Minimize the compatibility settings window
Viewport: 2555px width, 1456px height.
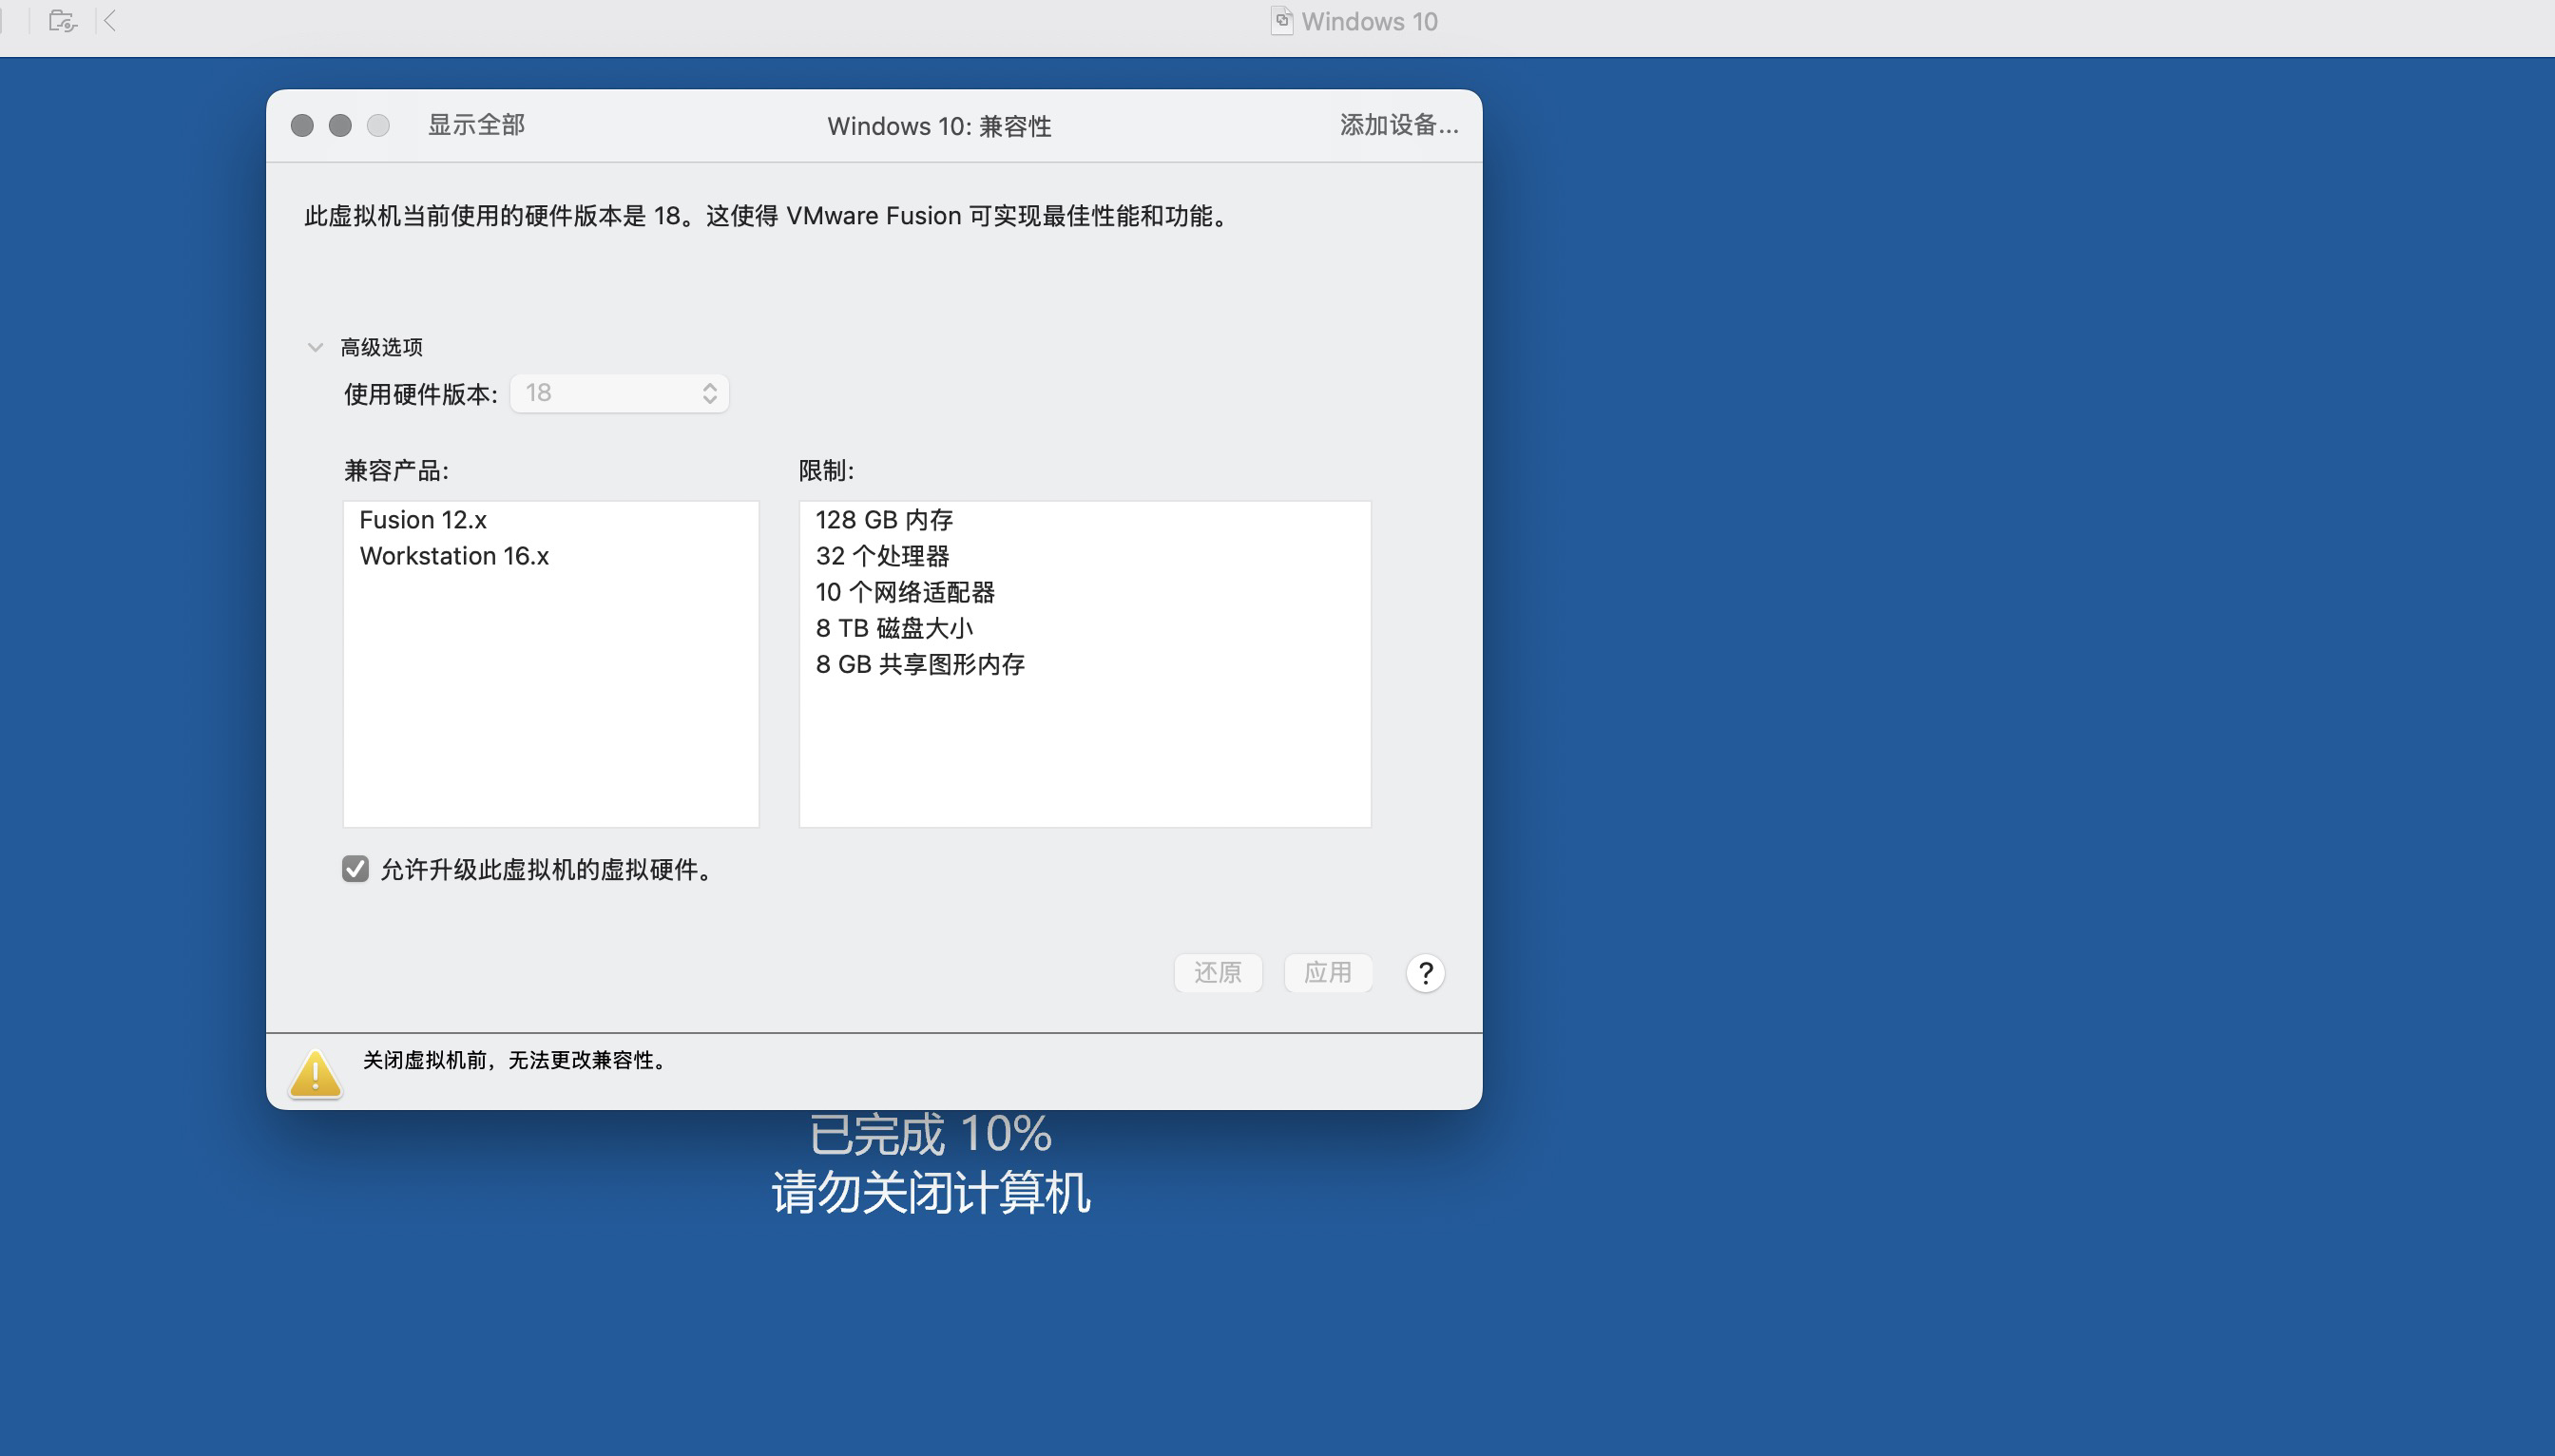[x=340, y=125]
